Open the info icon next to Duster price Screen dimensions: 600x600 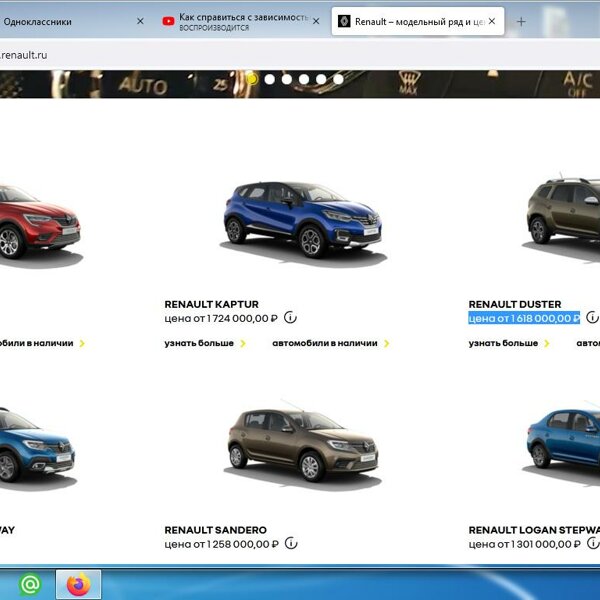[592, 317]
